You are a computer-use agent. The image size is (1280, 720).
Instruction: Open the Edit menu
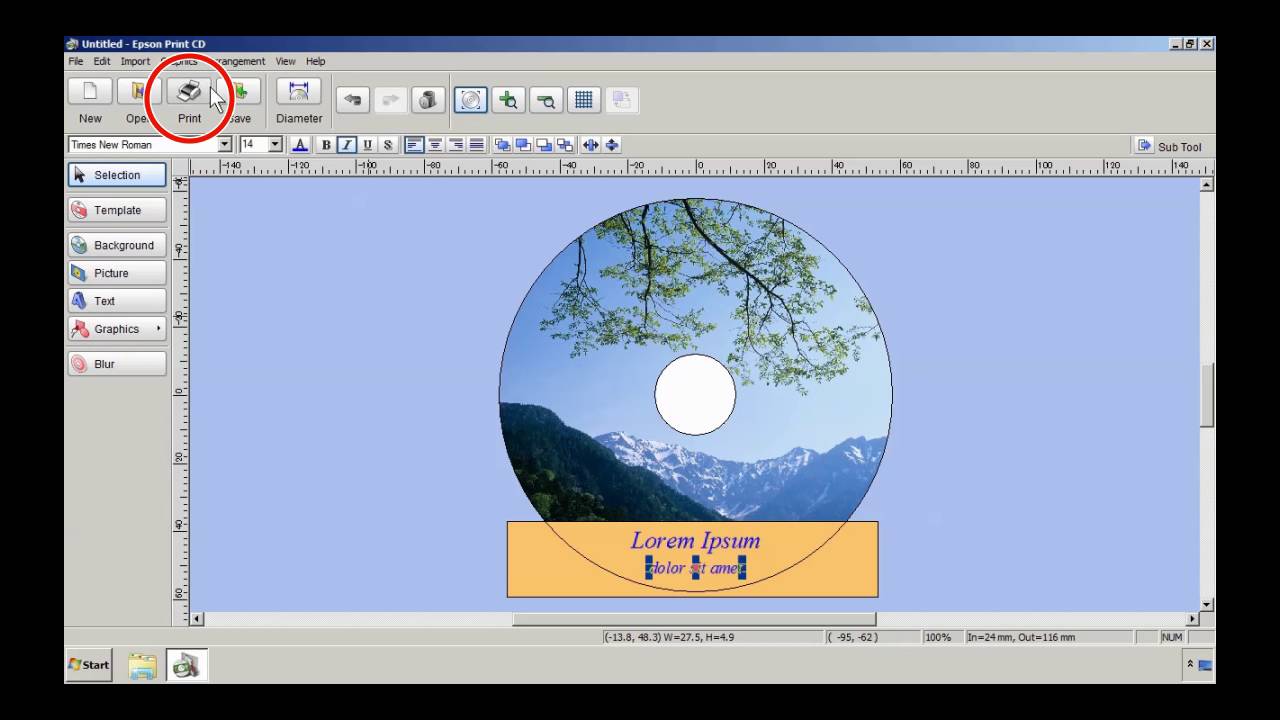(102, 61)
